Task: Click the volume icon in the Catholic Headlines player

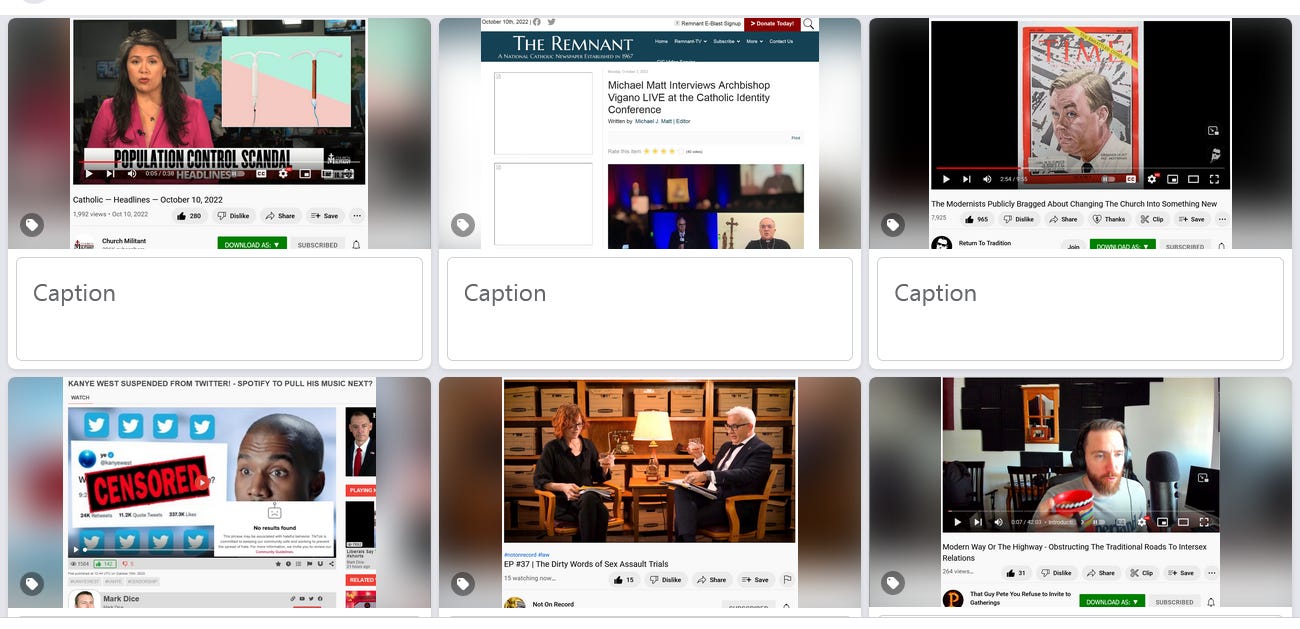Action: click(131, 174)
